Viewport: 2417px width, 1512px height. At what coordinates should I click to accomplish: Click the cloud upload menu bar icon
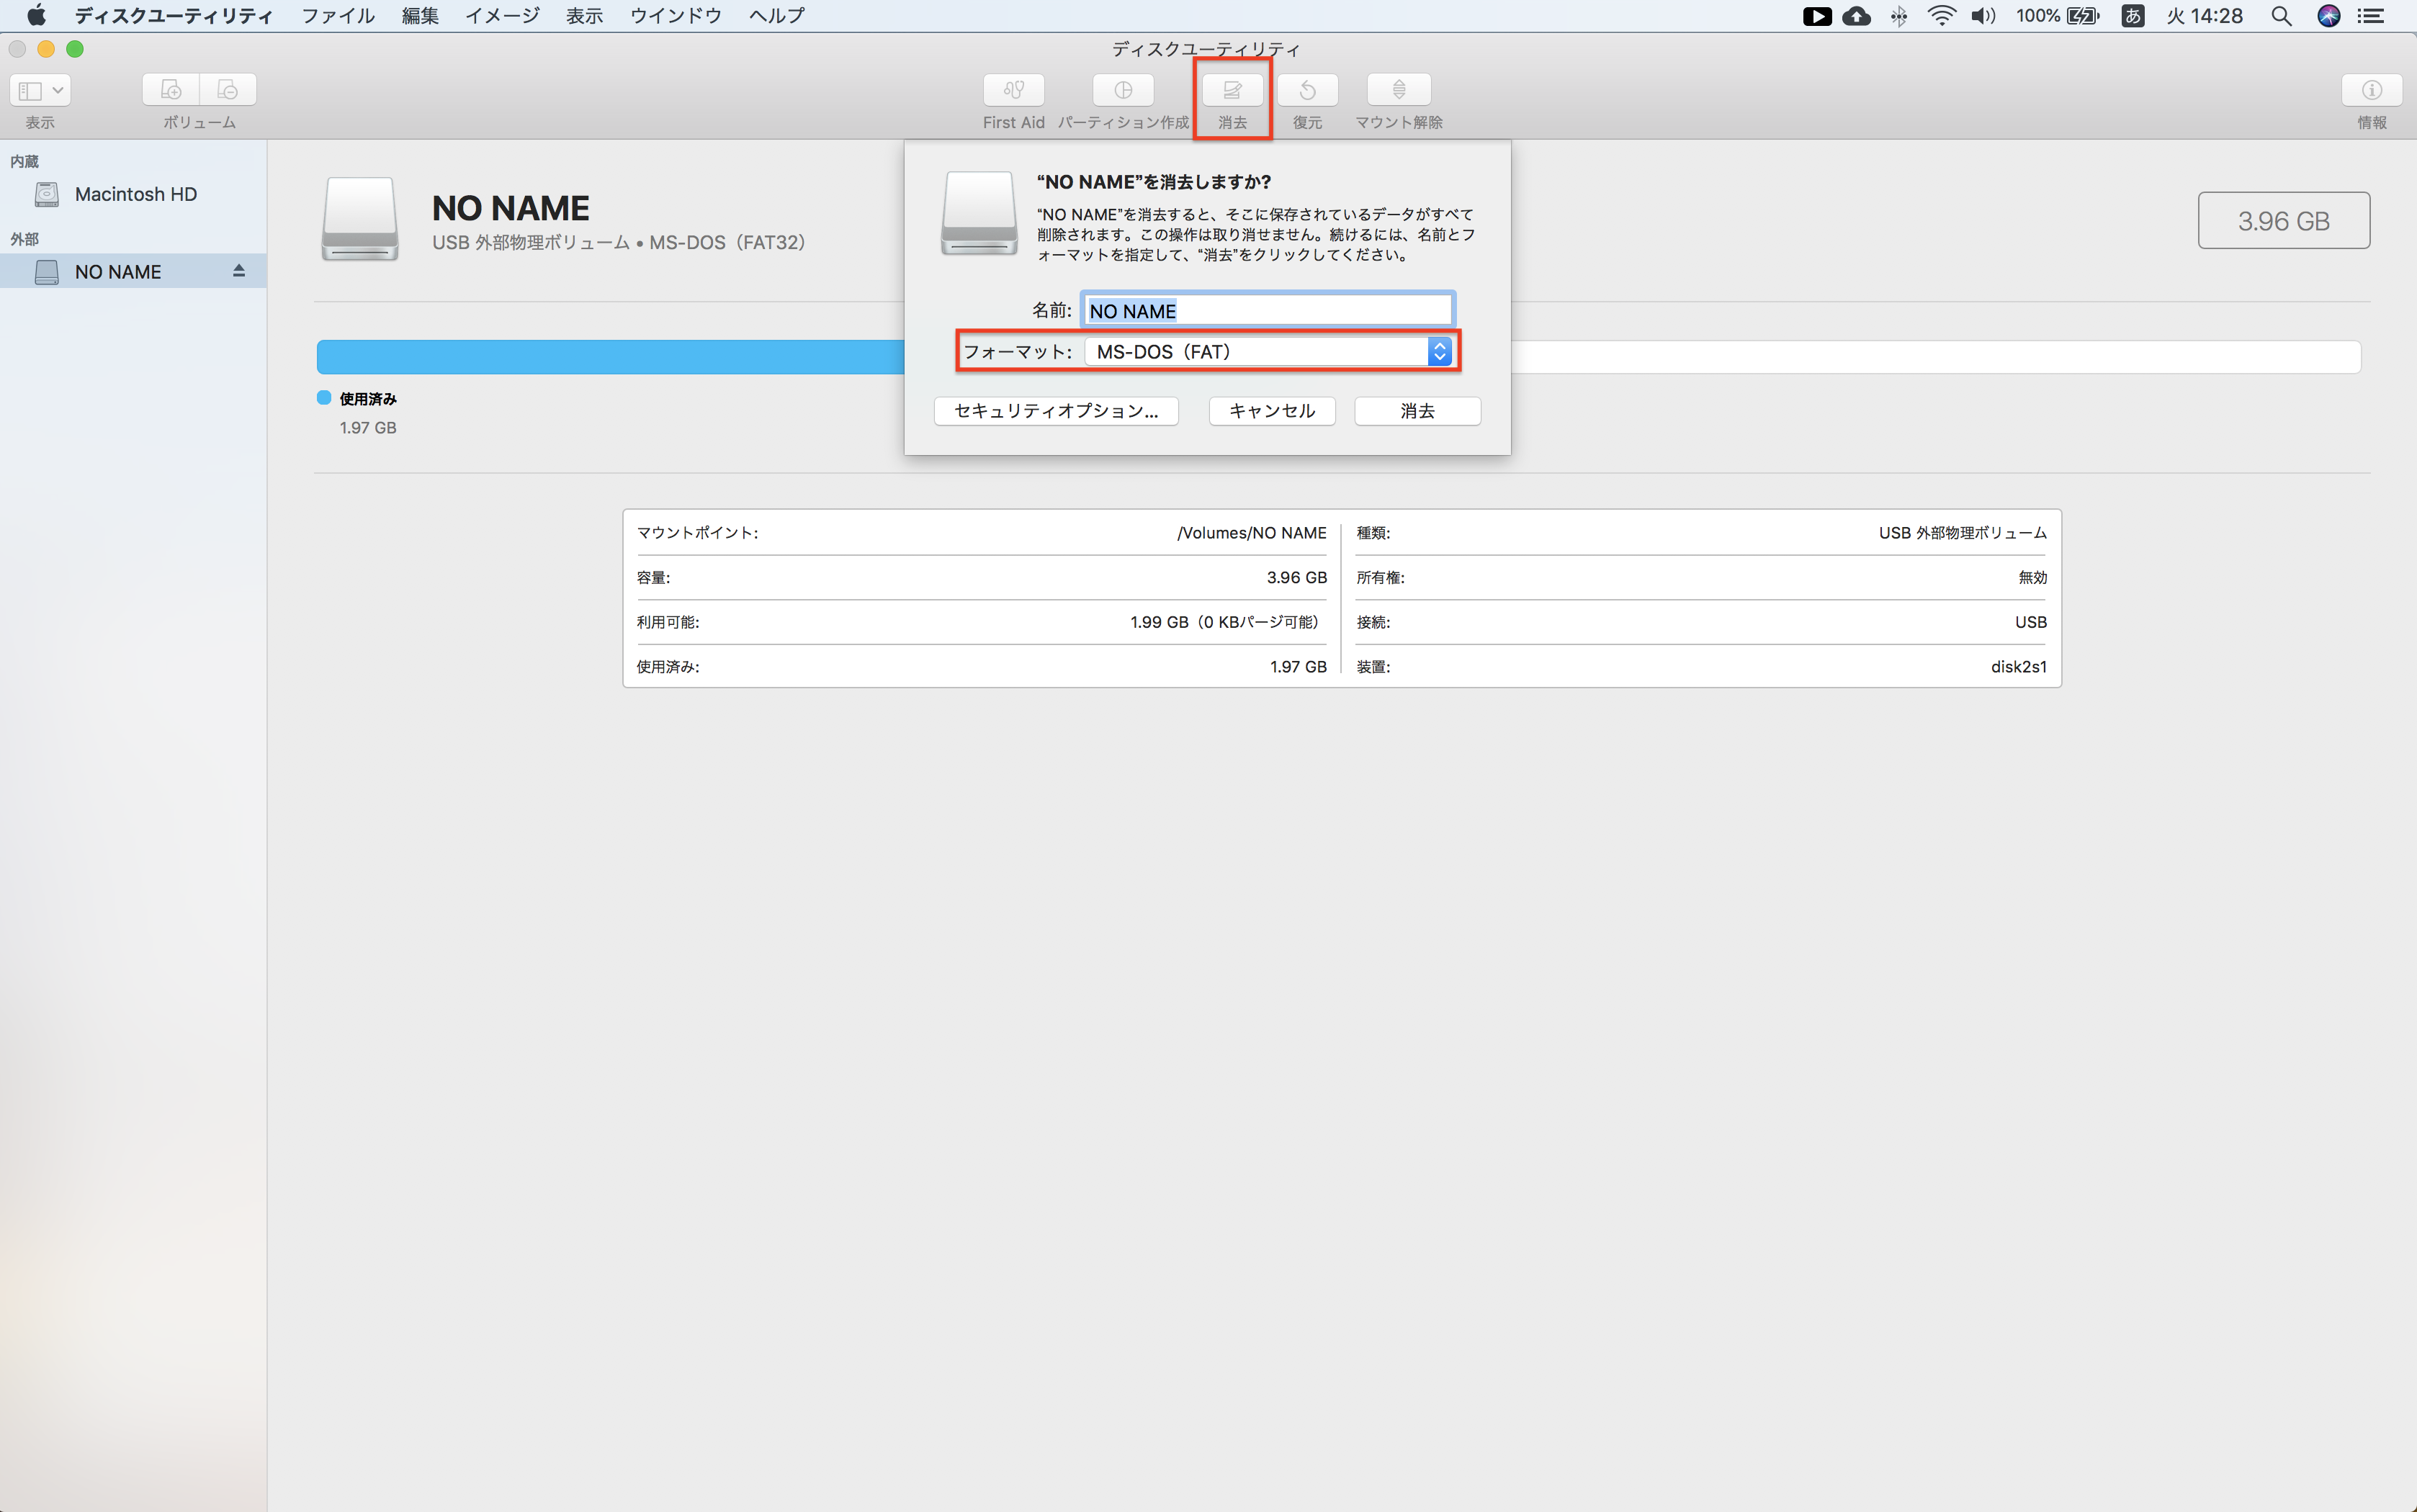click(x=1857, y=15)
